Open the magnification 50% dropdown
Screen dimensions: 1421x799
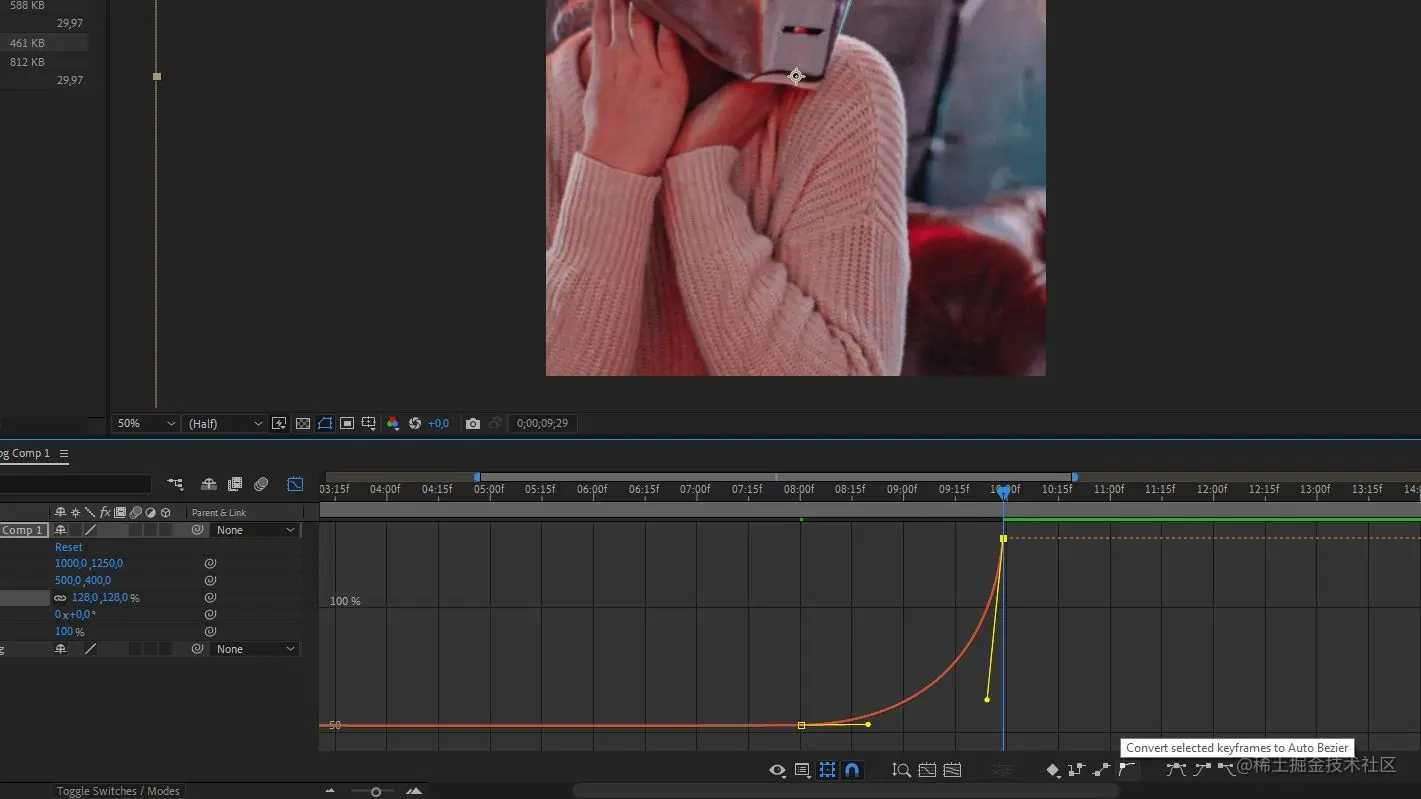click(x=145, y=424)
